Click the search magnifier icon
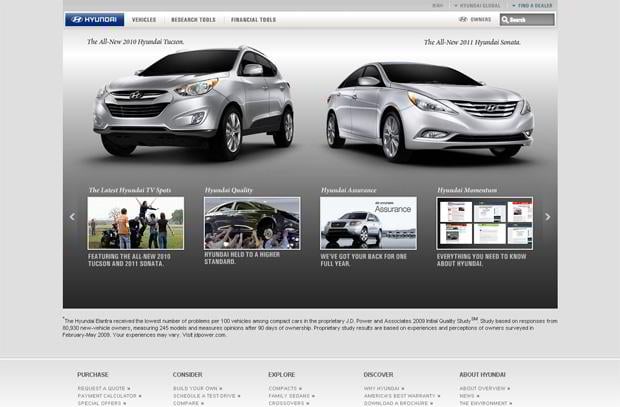Screen dimensions: 620x407 click(507, 19)
